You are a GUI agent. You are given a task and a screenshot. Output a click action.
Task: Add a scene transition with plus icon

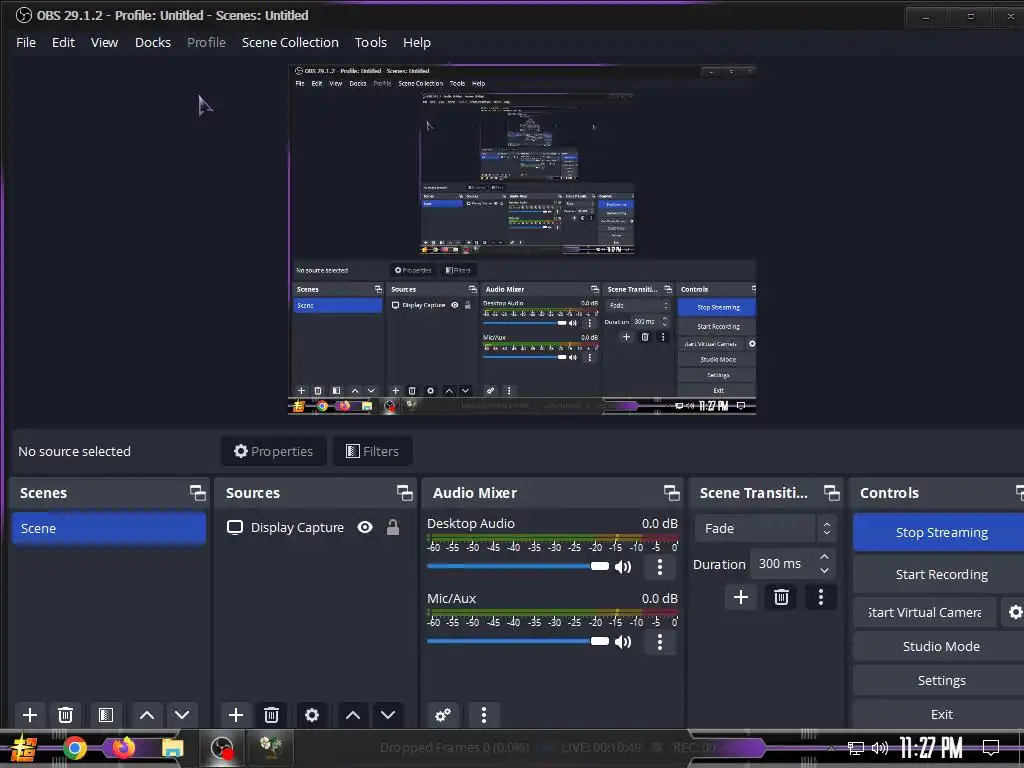tap(741, 597)
